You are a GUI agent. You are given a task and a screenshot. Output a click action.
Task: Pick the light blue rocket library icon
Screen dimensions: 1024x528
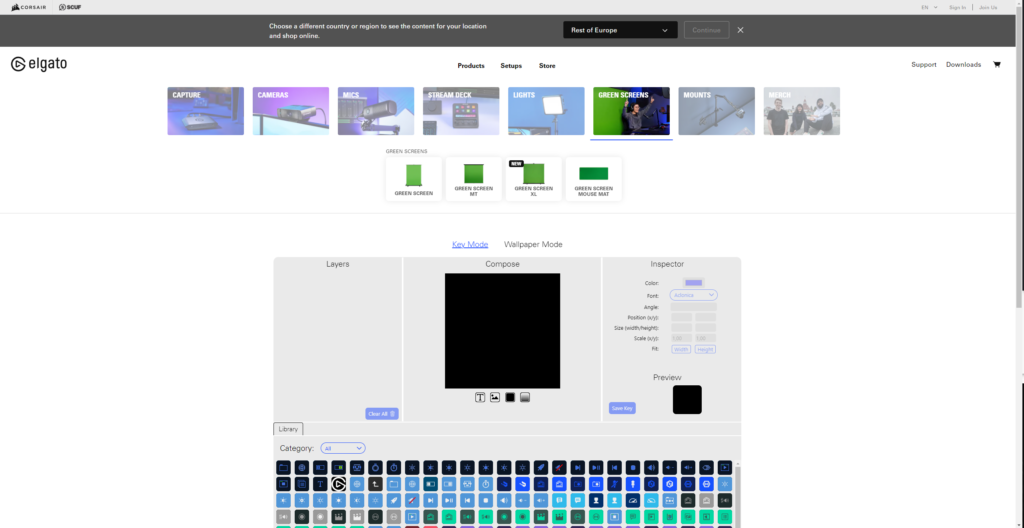coord(394,501)
